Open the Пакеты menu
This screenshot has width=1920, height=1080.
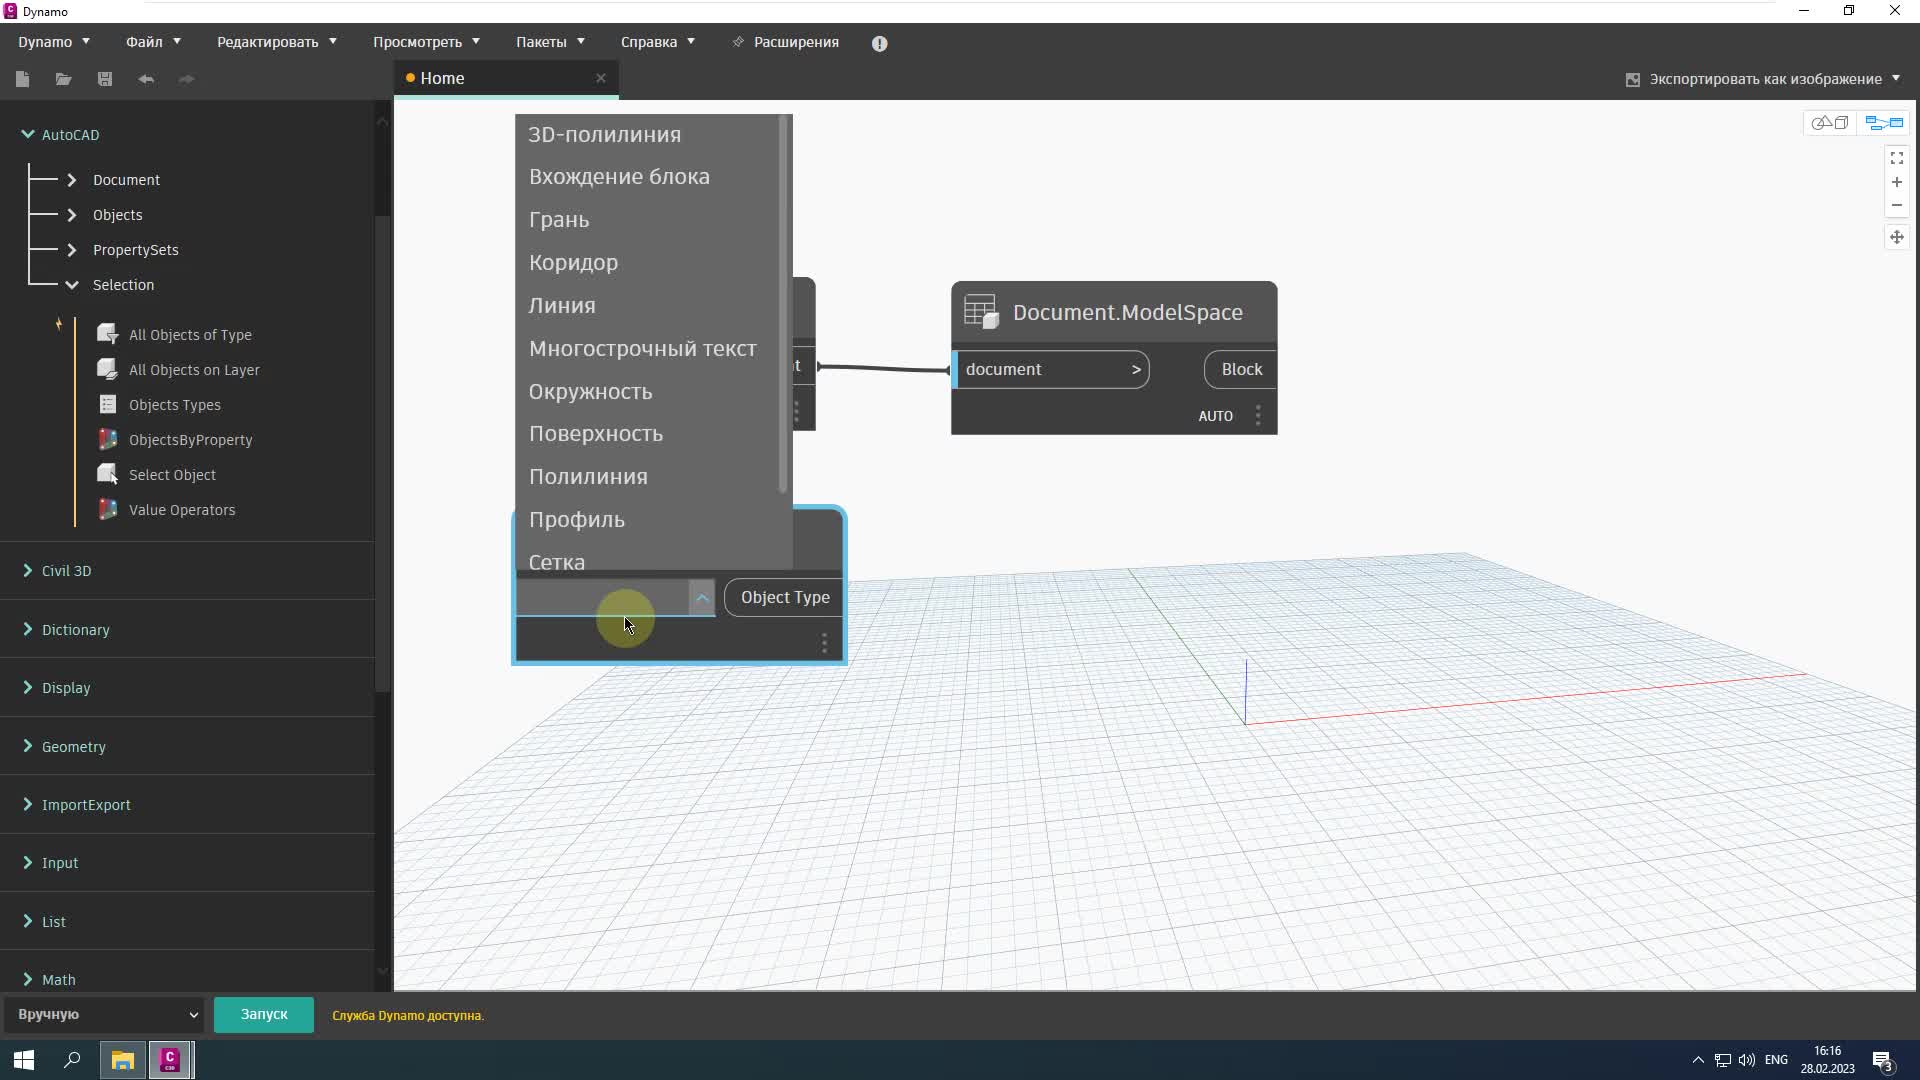pos(550,42)
